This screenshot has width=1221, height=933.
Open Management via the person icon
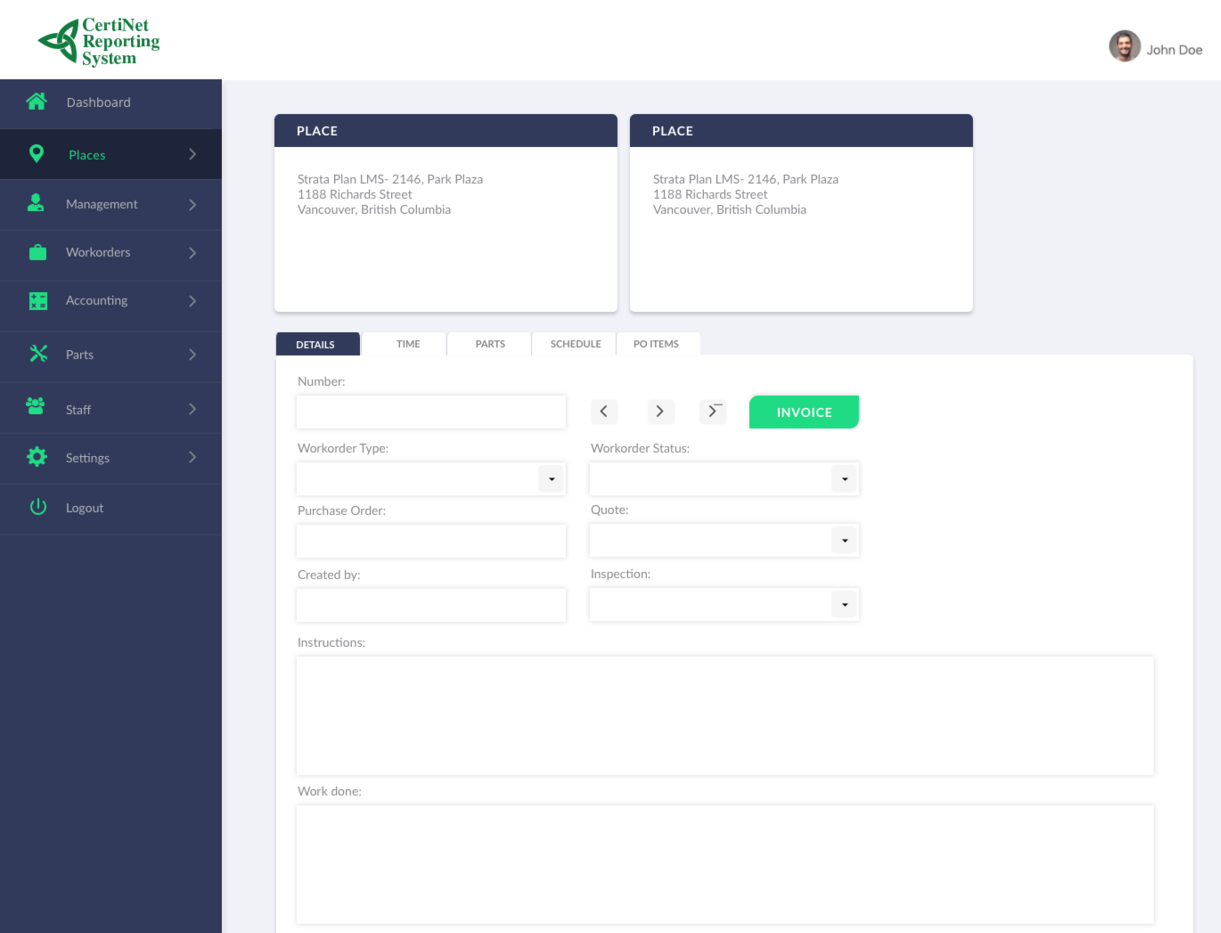(x=36, y=202)
